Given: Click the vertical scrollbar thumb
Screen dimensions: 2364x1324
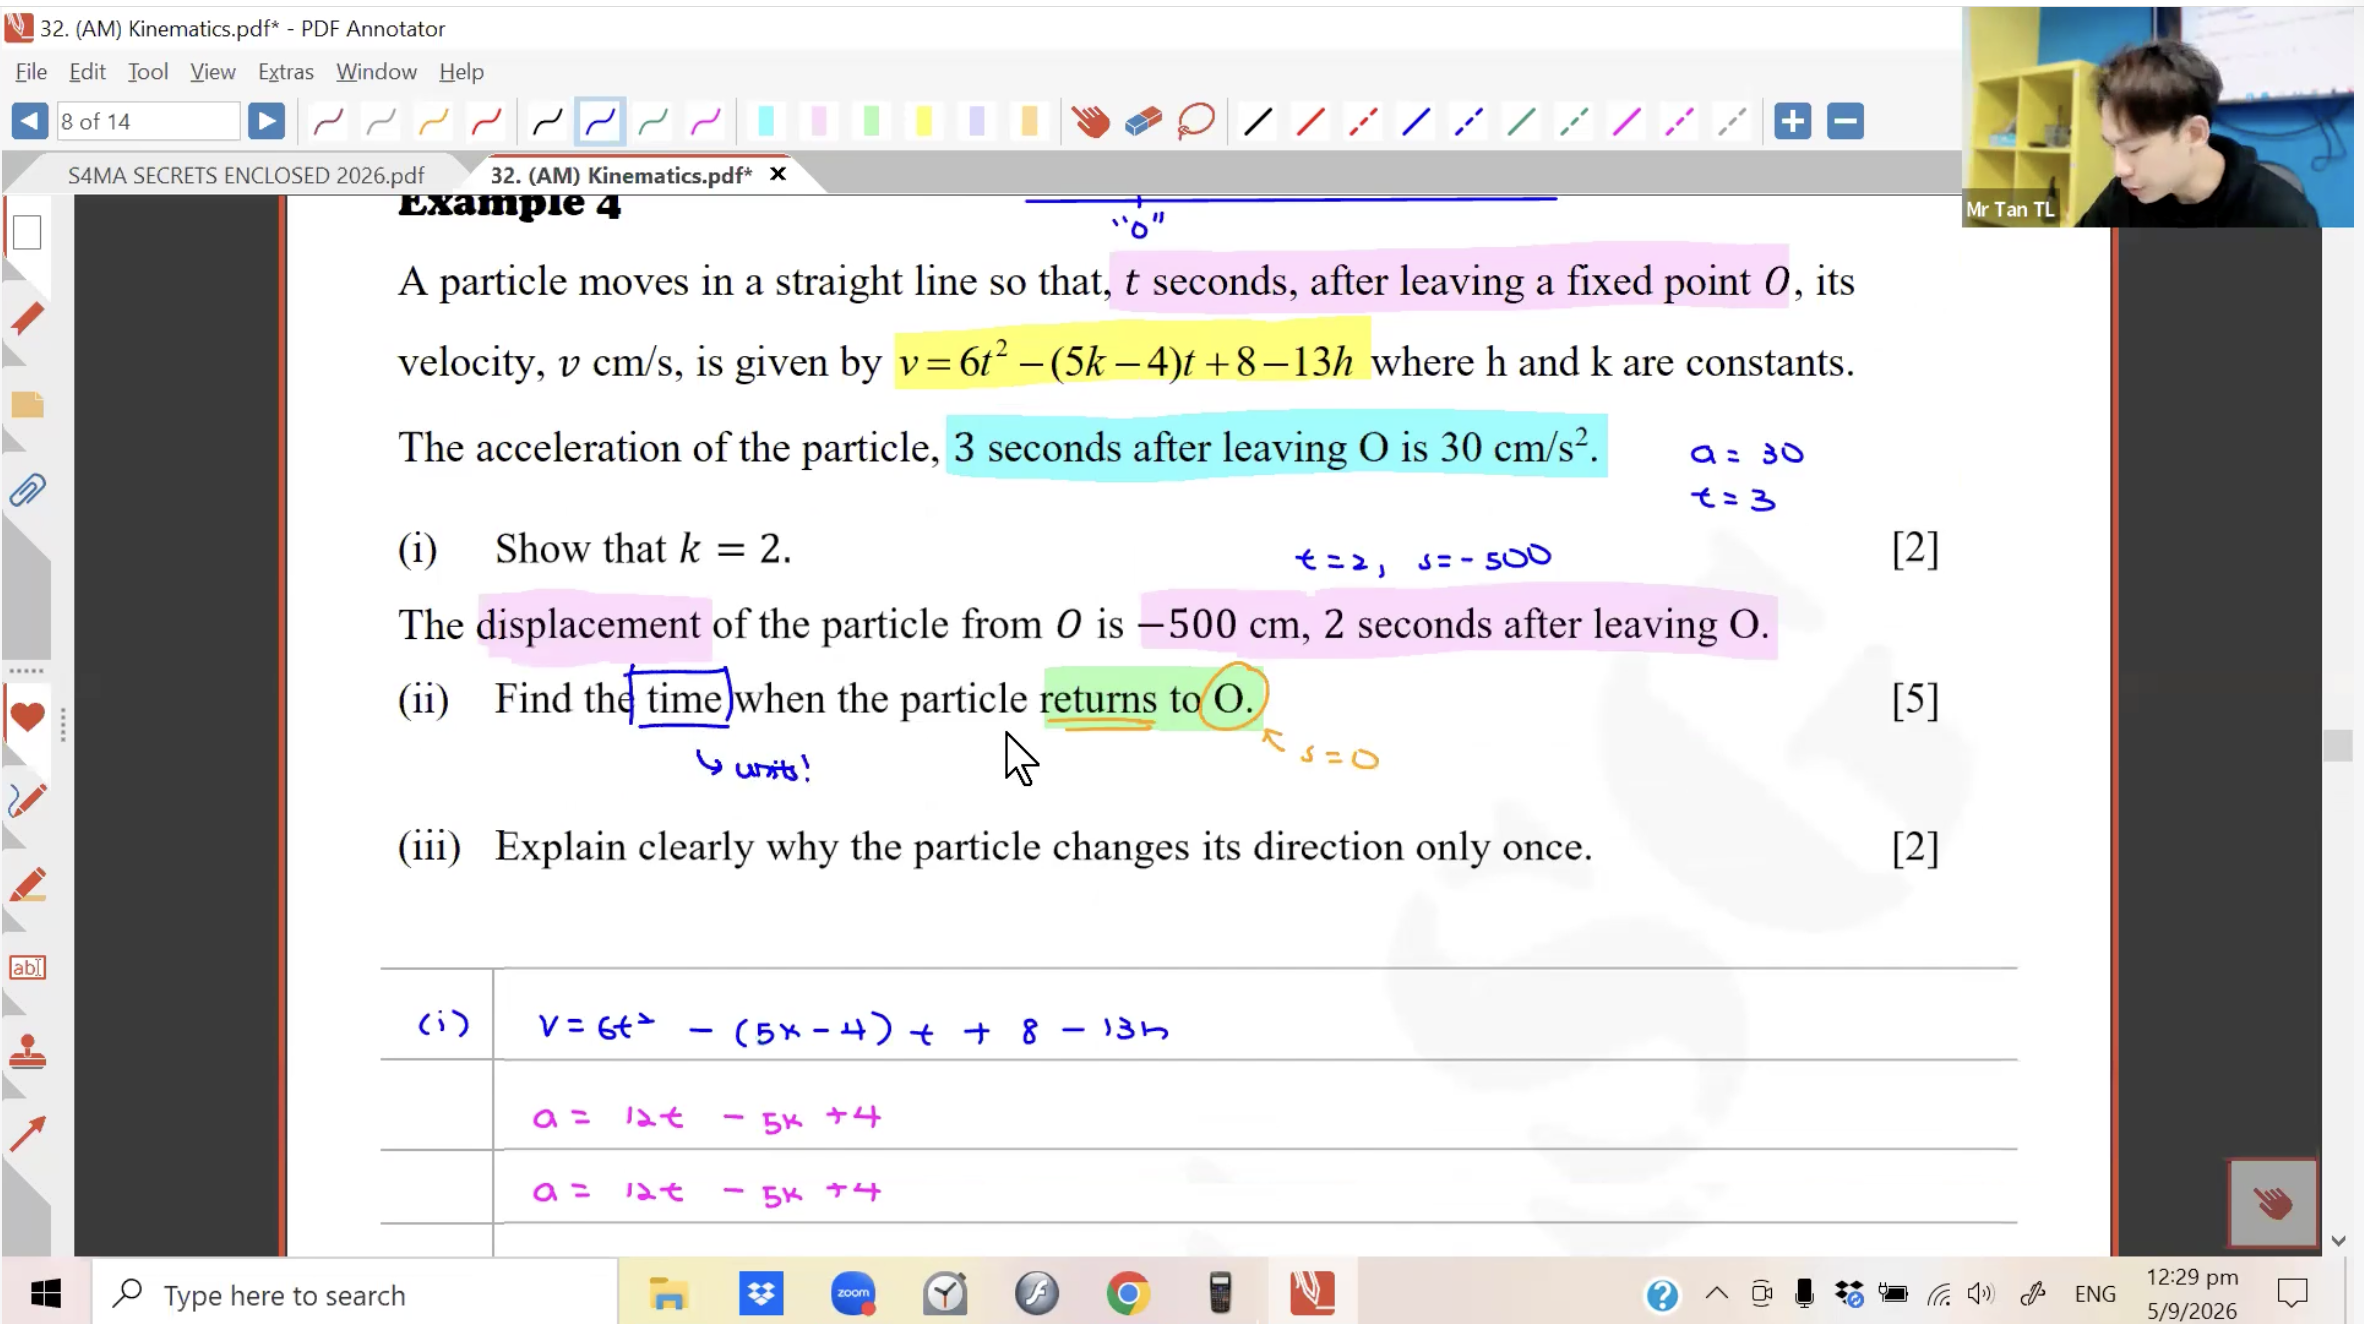Looking at the screenshot, I should pos(2338,745).
